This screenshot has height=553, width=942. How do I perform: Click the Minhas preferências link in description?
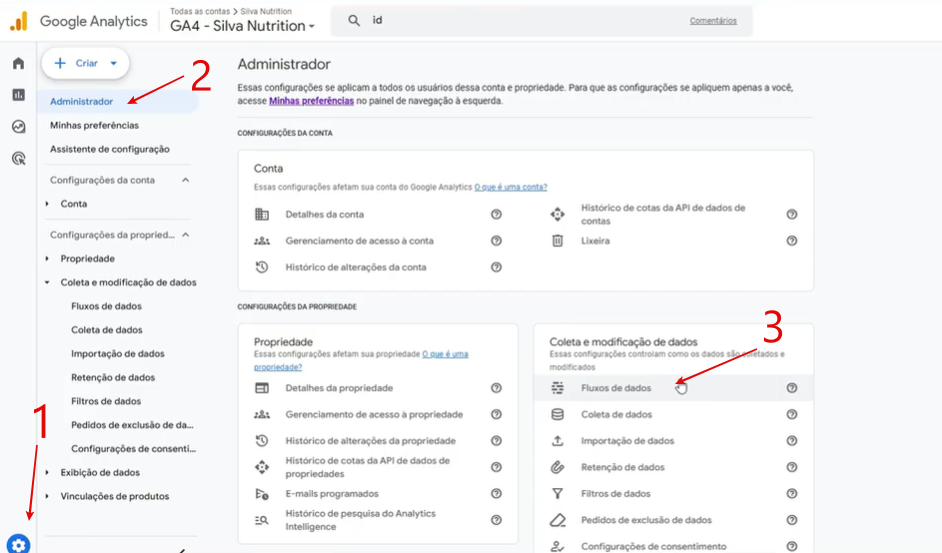pyautogui.click(x=311, y=101)
